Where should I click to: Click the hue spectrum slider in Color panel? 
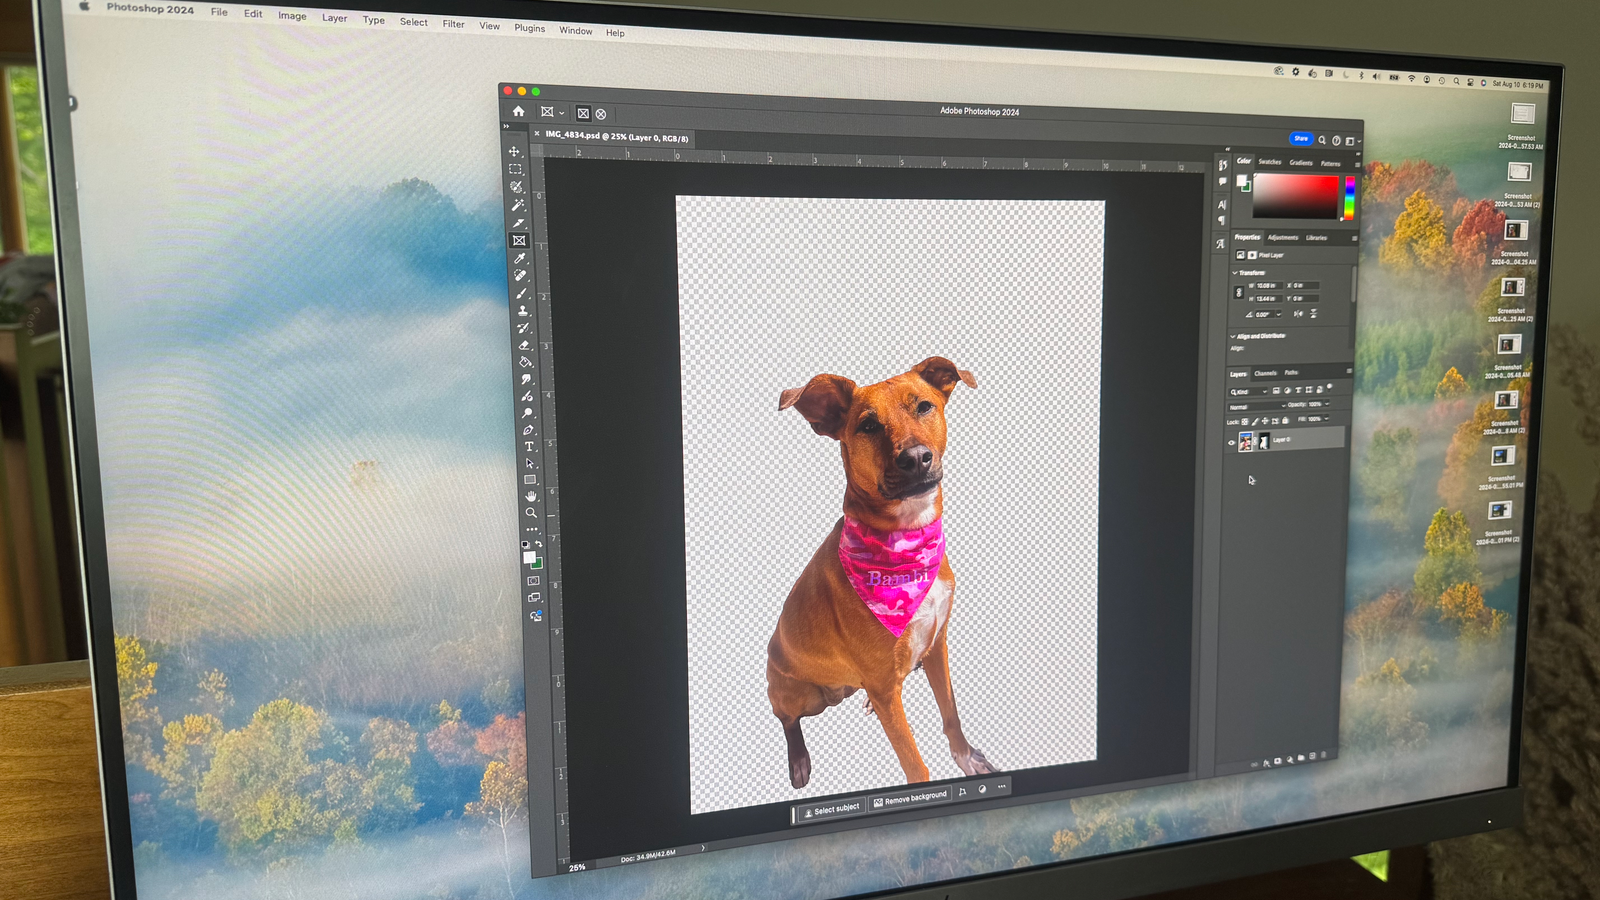tap(1349, 198)
